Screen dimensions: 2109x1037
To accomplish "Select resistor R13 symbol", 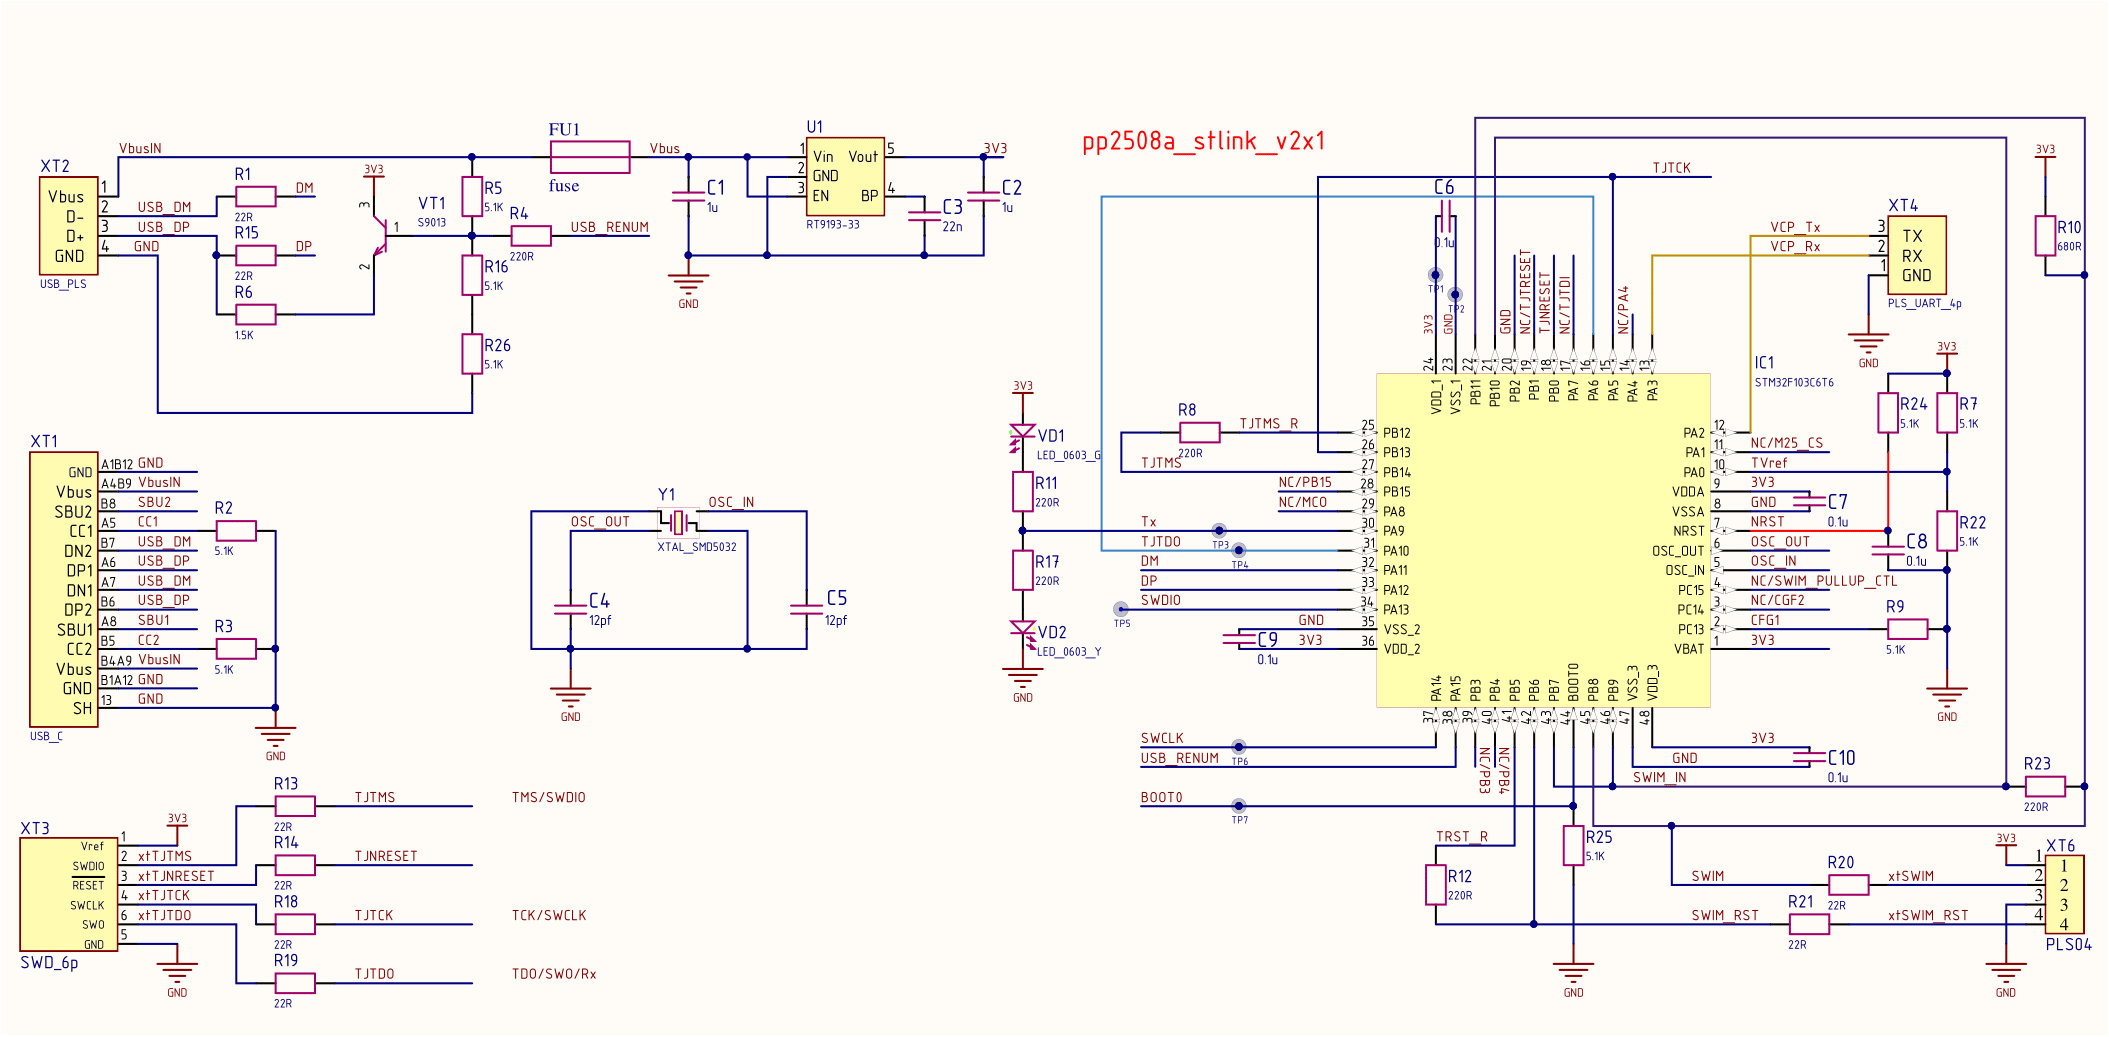I will coord(295,806).
